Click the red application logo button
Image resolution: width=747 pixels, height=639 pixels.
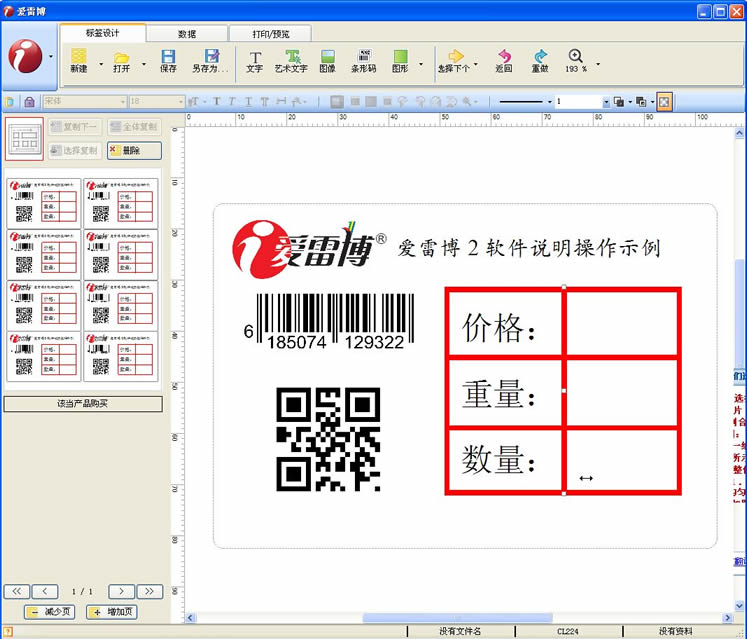[25, 56]
